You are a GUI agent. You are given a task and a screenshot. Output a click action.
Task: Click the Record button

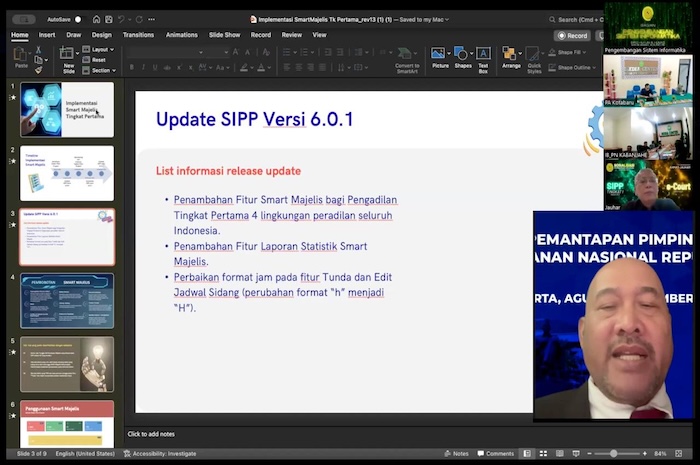pyautogui.click(x=572, y=35)
